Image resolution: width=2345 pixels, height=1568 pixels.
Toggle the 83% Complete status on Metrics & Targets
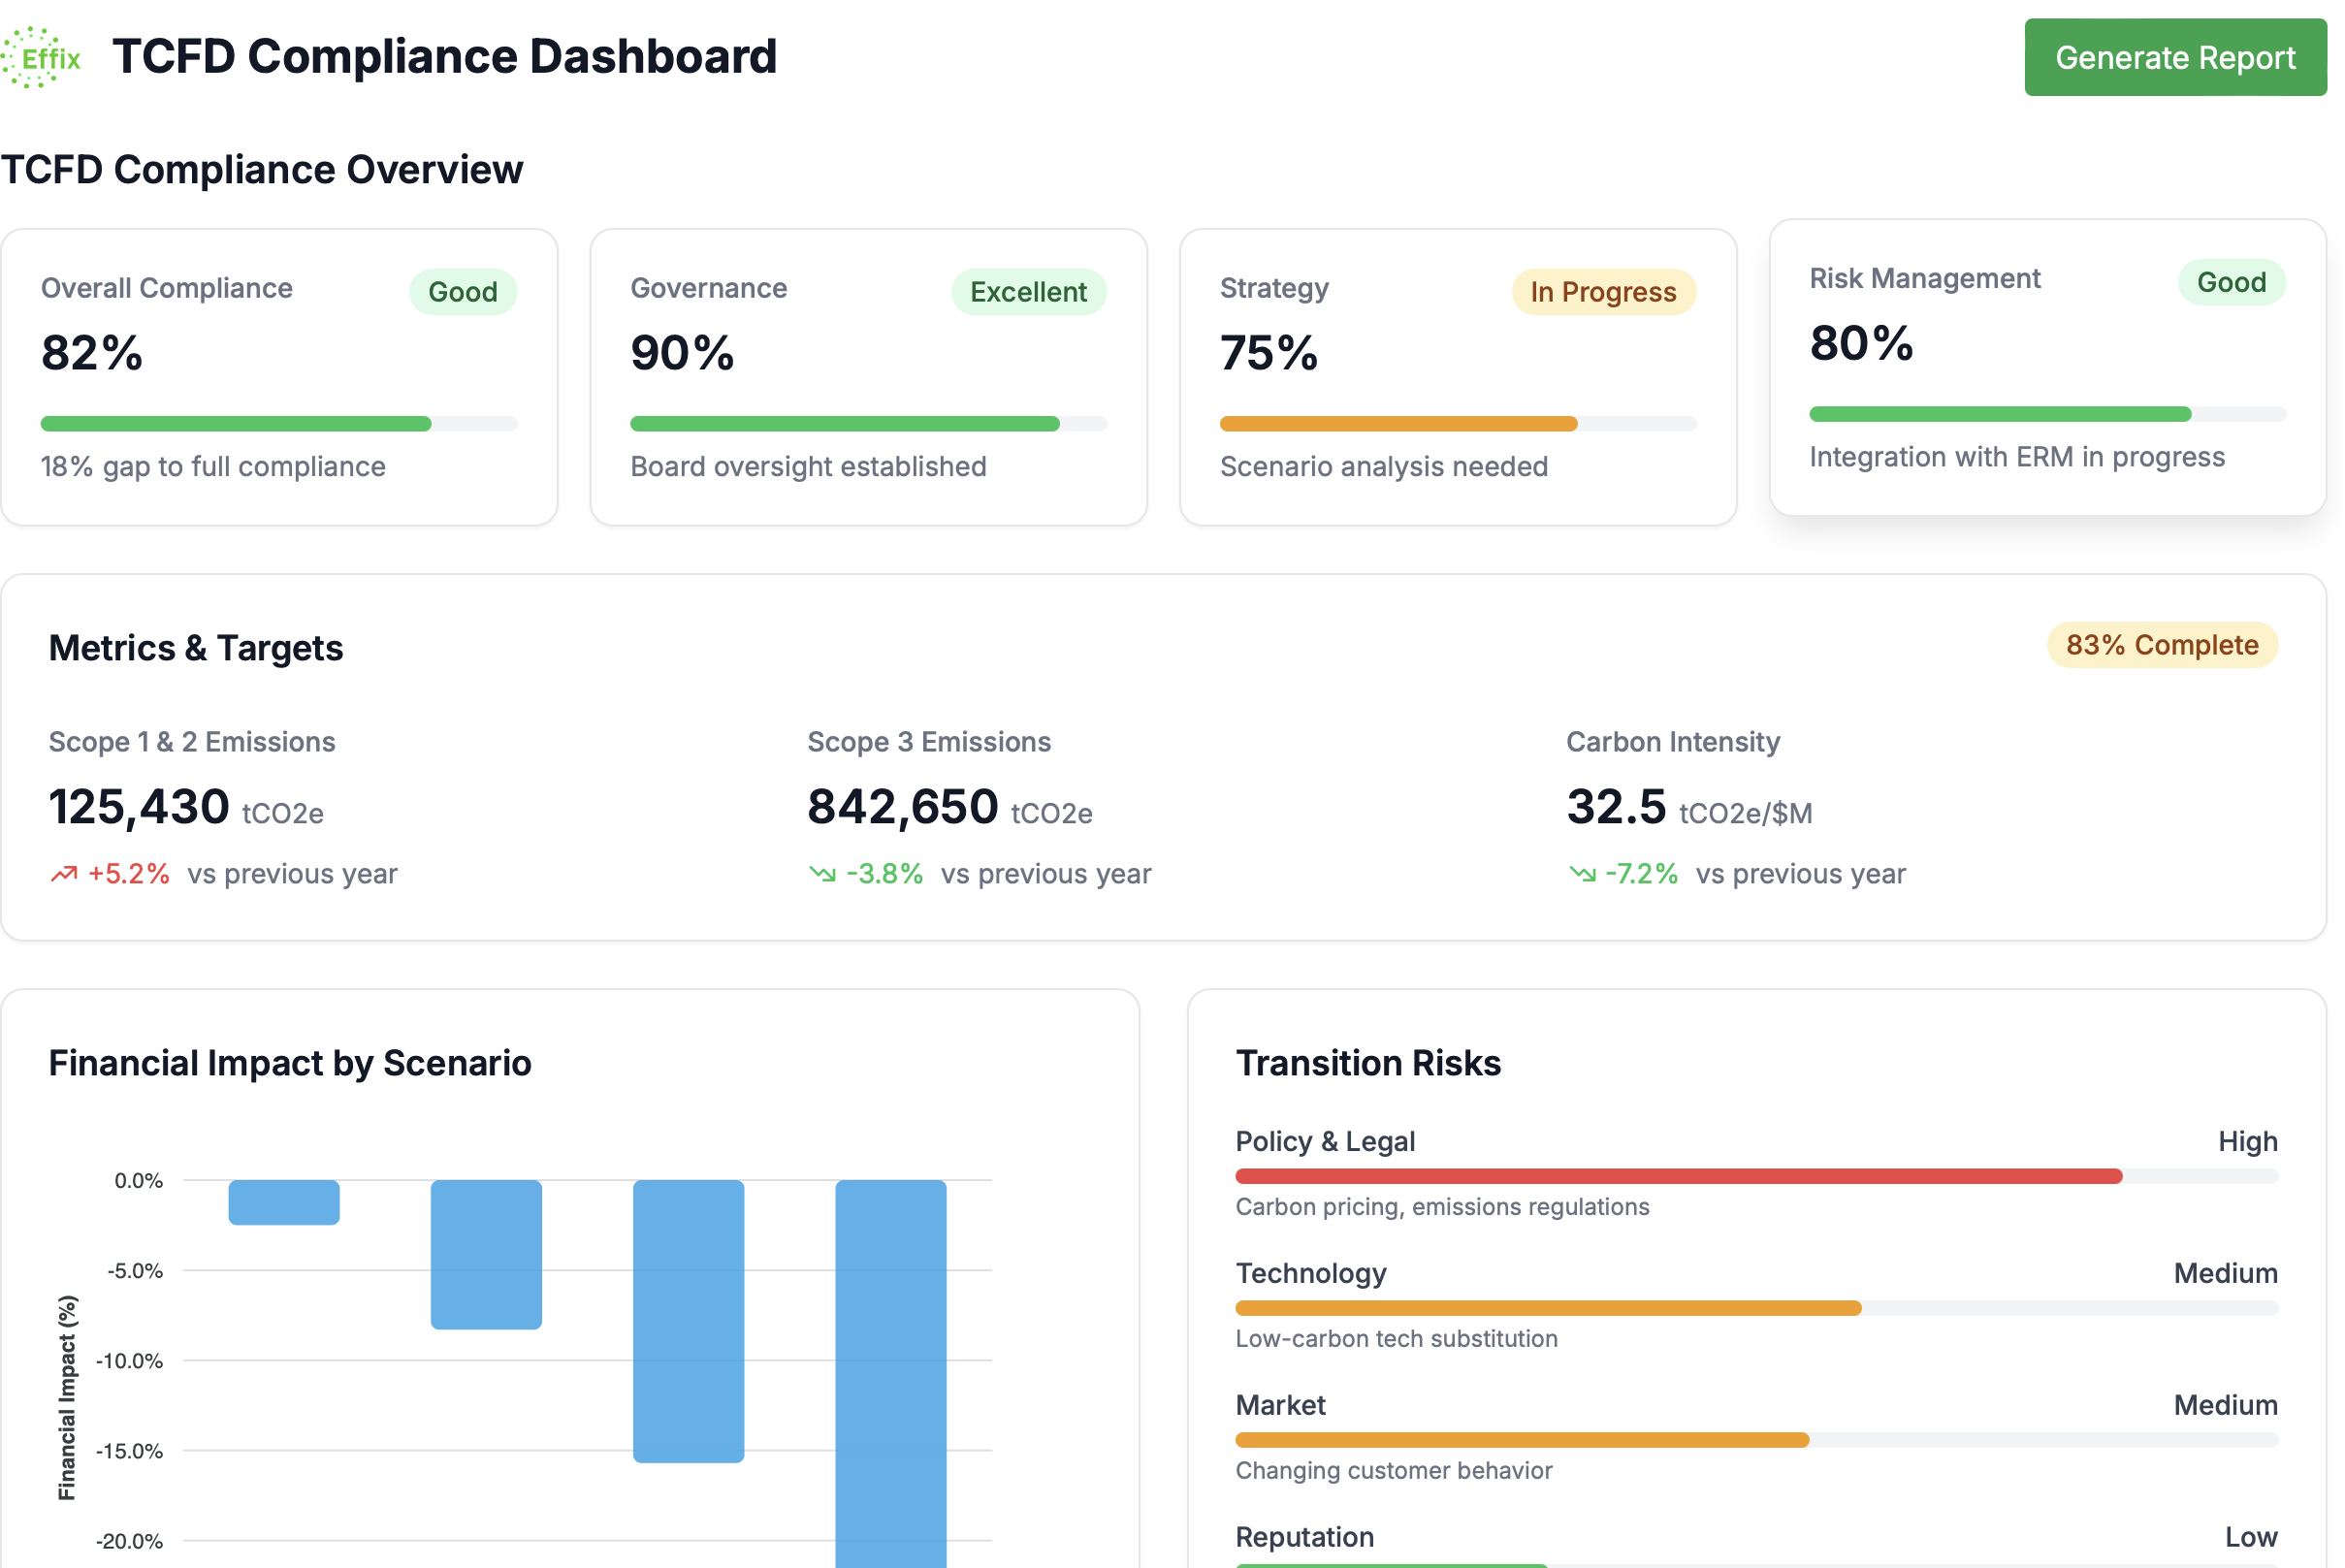2162,645
